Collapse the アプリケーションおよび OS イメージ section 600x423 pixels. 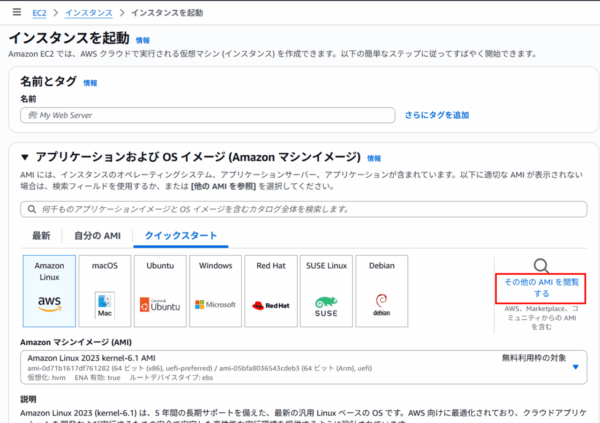pyautogui.click(x=25, y=157)
